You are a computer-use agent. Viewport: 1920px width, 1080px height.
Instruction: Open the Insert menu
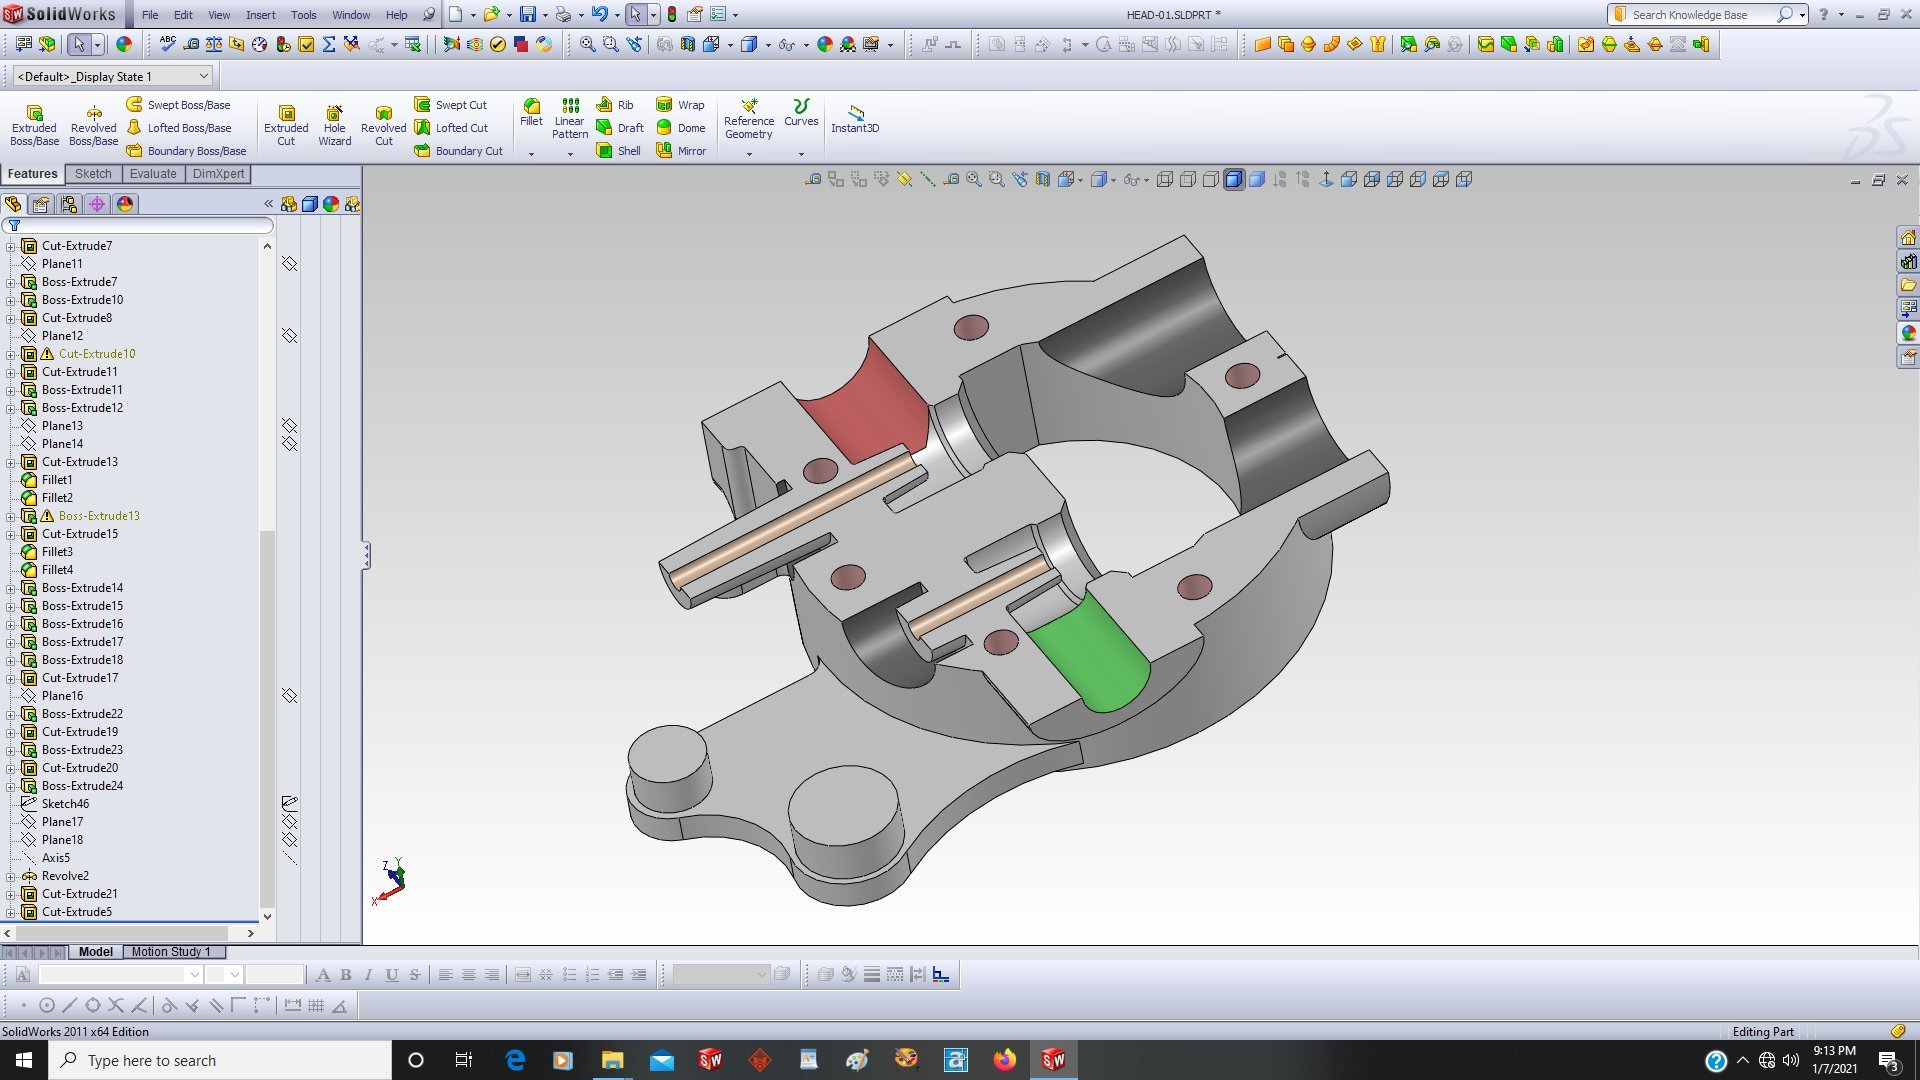pyautogui.click(x=260, y=15)
